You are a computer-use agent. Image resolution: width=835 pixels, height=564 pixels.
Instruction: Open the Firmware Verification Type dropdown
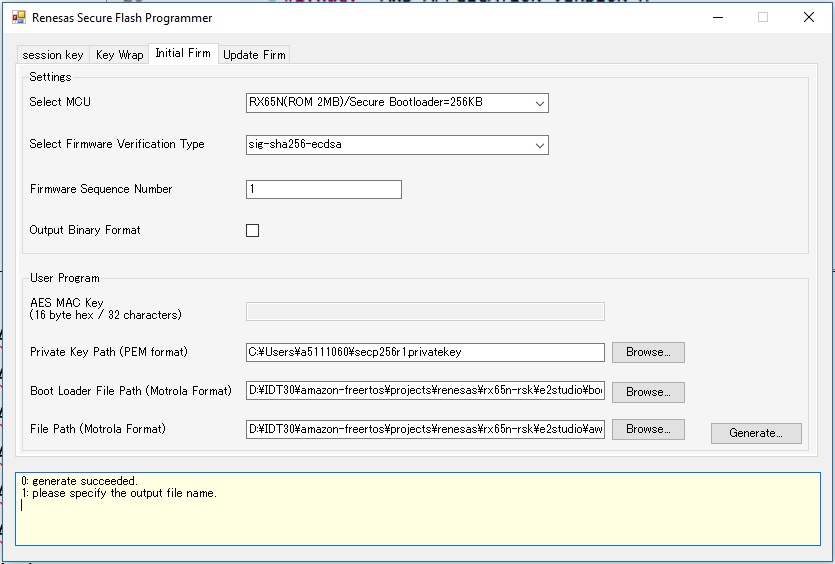click(x=539, y=145)
